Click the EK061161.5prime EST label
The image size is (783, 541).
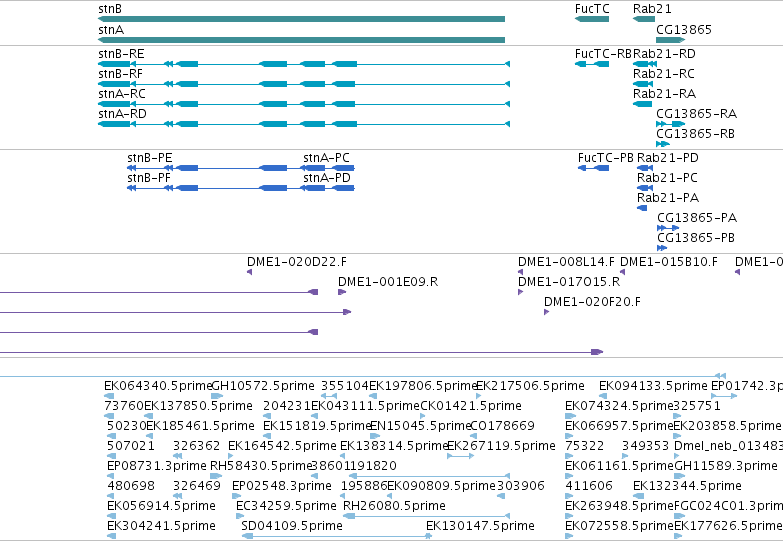pyautogui.click(x=619, y=466)
